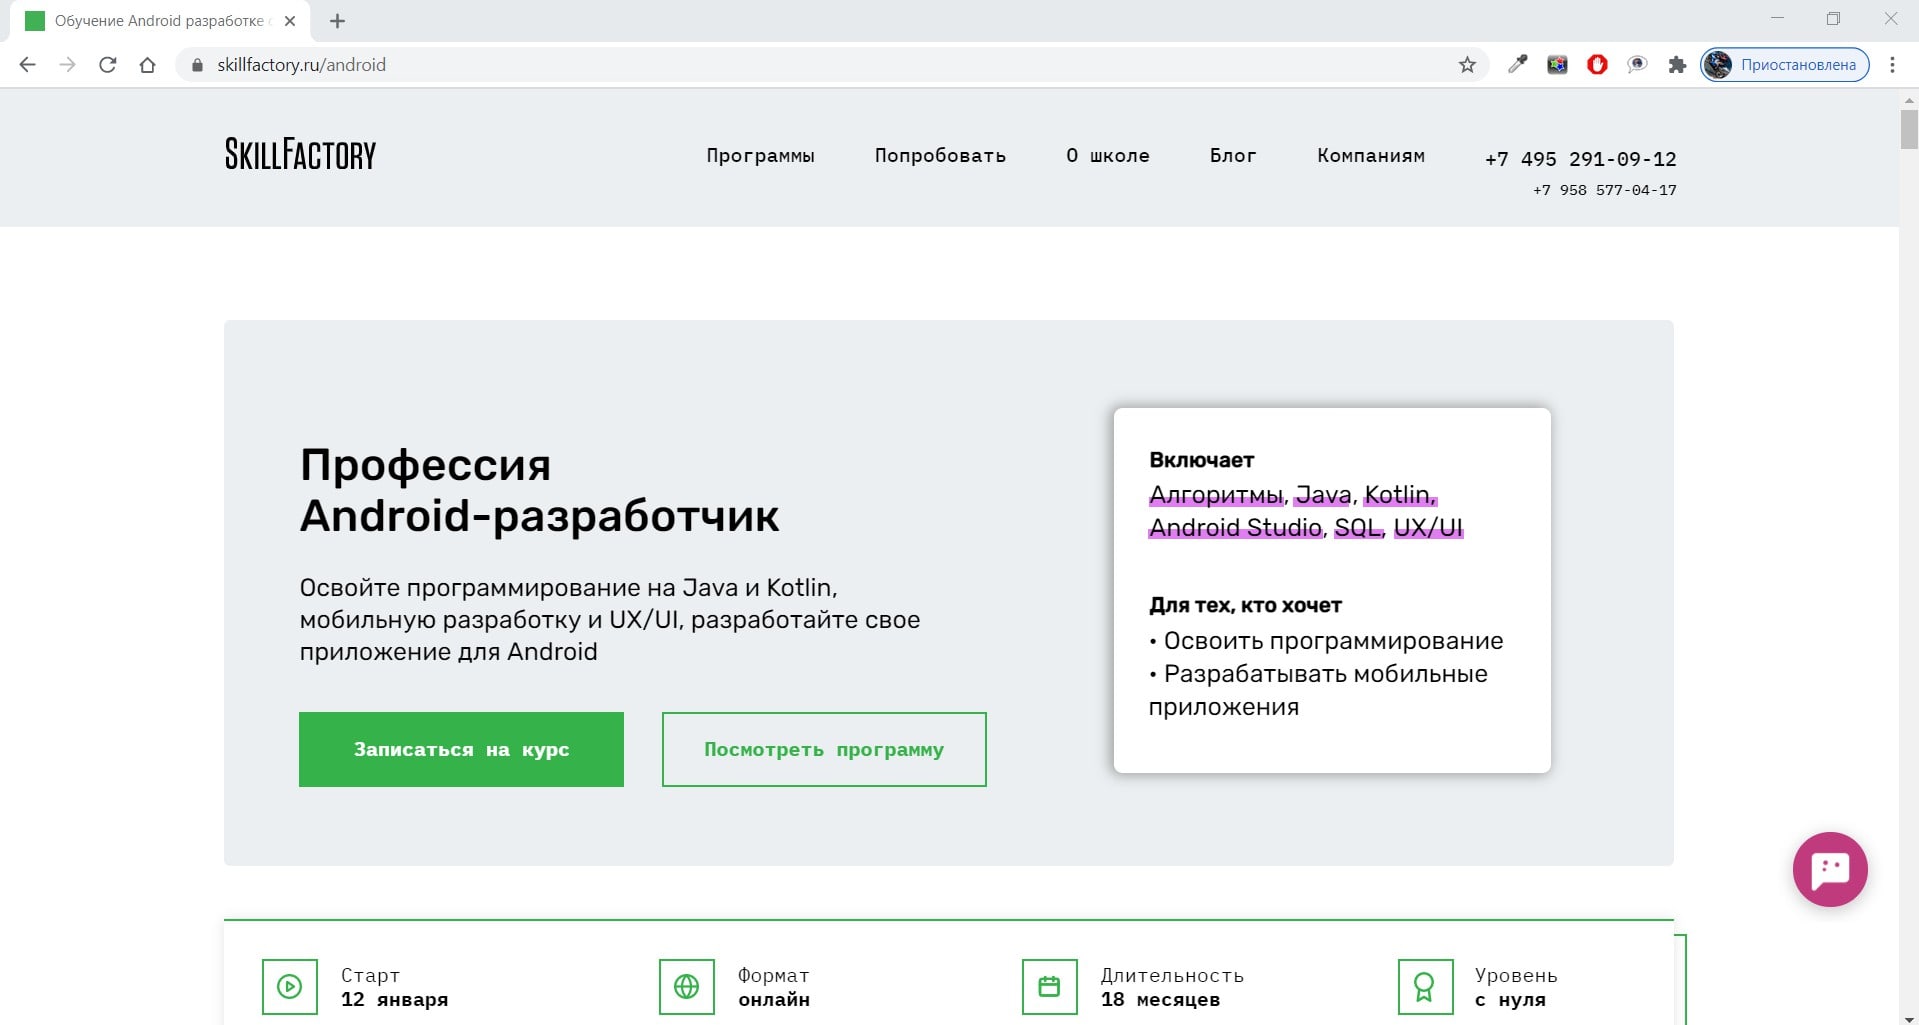The width and height of the screenshot is (1919, 1025).
Task: Open the red Opera-style extension
Action: point(1598,65)
